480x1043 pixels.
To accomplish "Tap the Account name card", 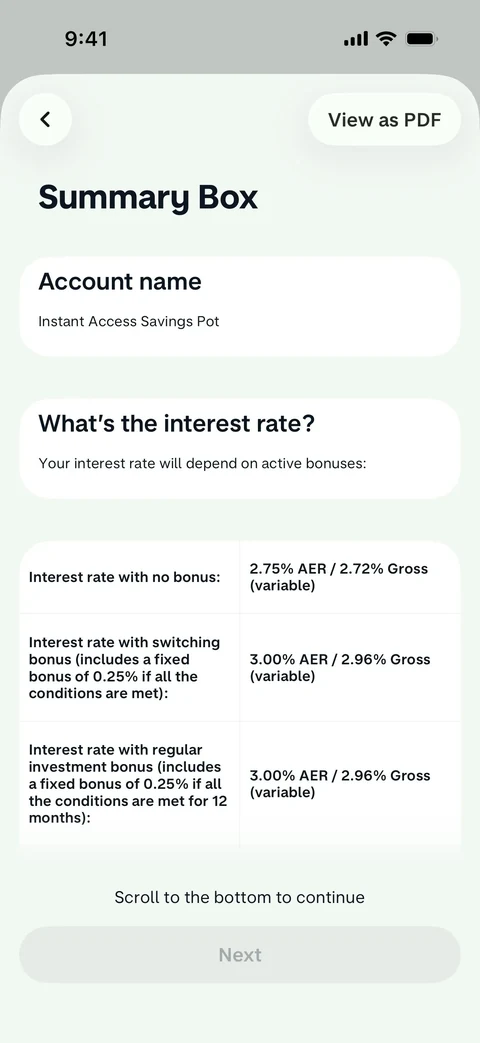I will coord(240,307).
